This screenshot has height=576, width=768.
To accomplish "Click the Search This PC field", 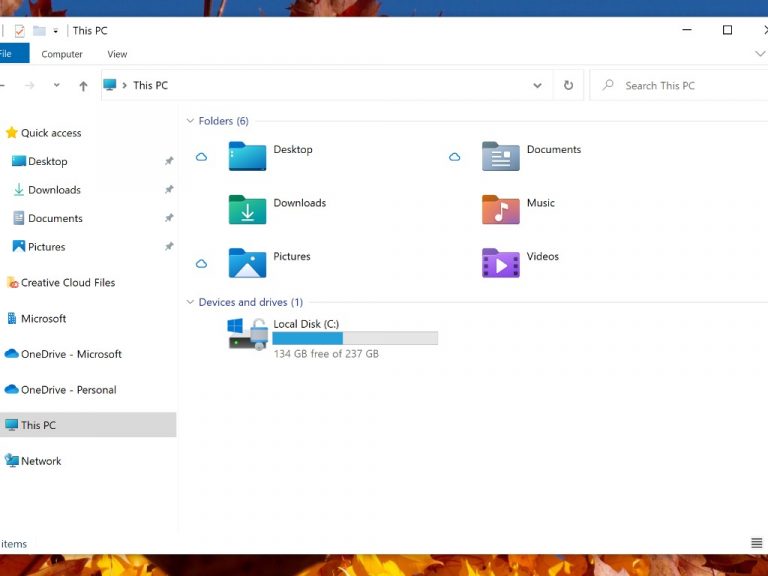I will [679, 85].
